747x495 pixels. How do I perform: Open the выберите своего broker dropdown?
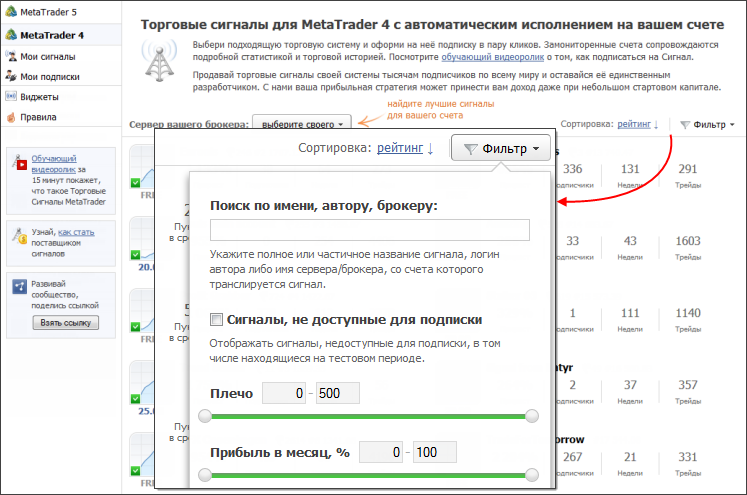coord(302,123)
